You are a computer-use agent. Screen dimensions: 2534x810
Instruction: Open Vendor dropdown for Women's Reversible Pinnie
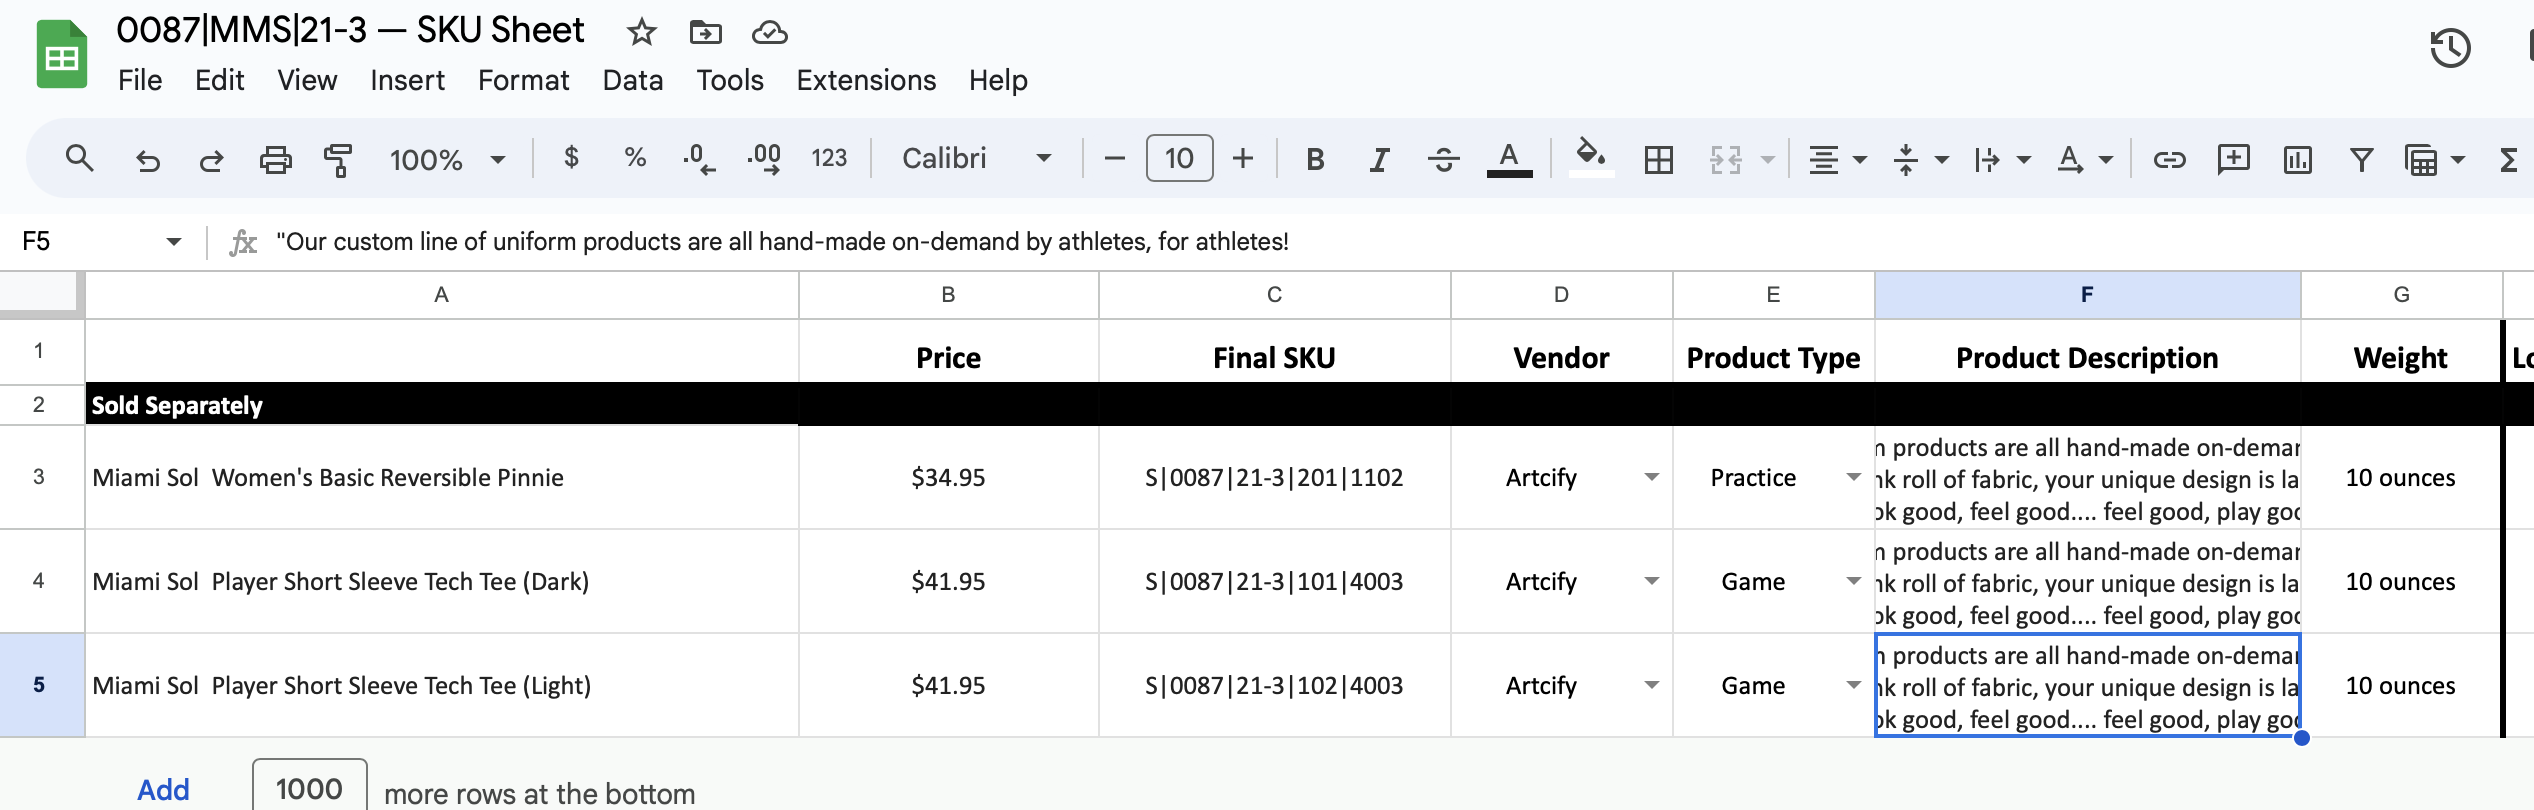1651,477
